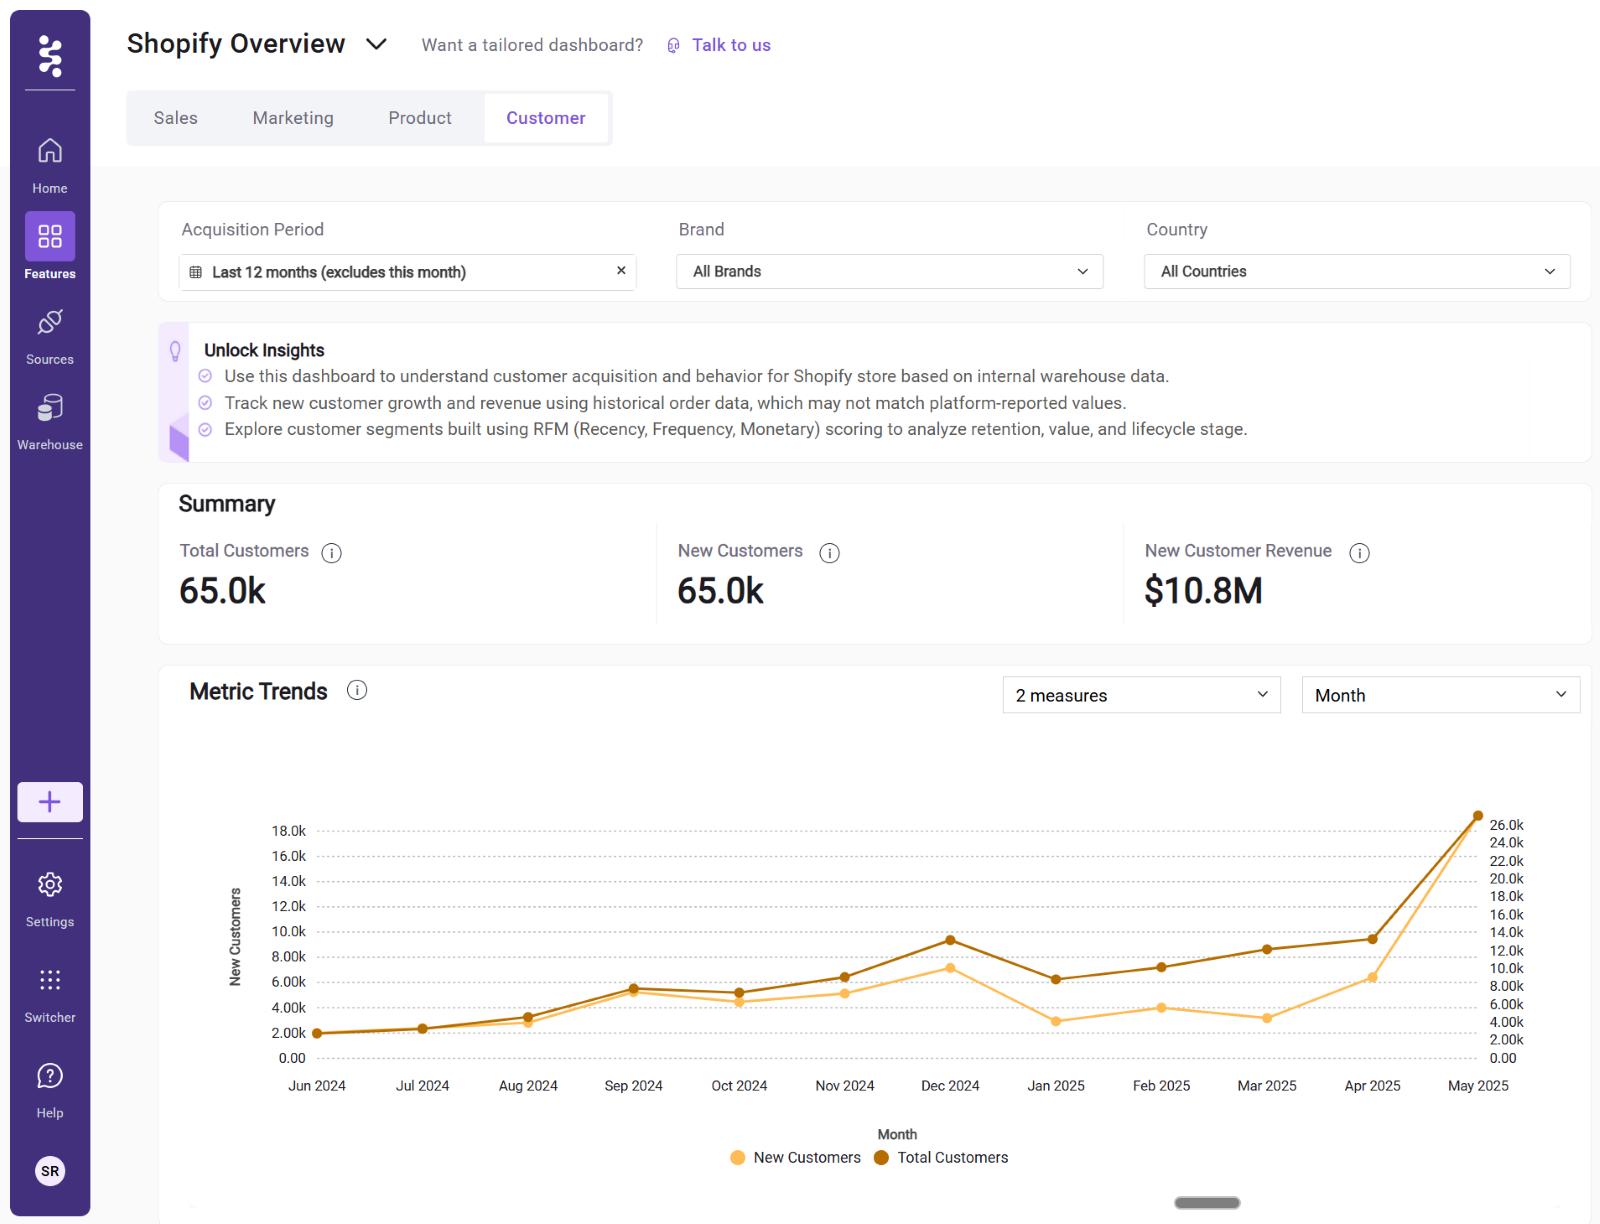The width and height of the screenshot is (1600, 1224).
Task: Click info icon next to New Customer Revenue
Action: 1360,553
